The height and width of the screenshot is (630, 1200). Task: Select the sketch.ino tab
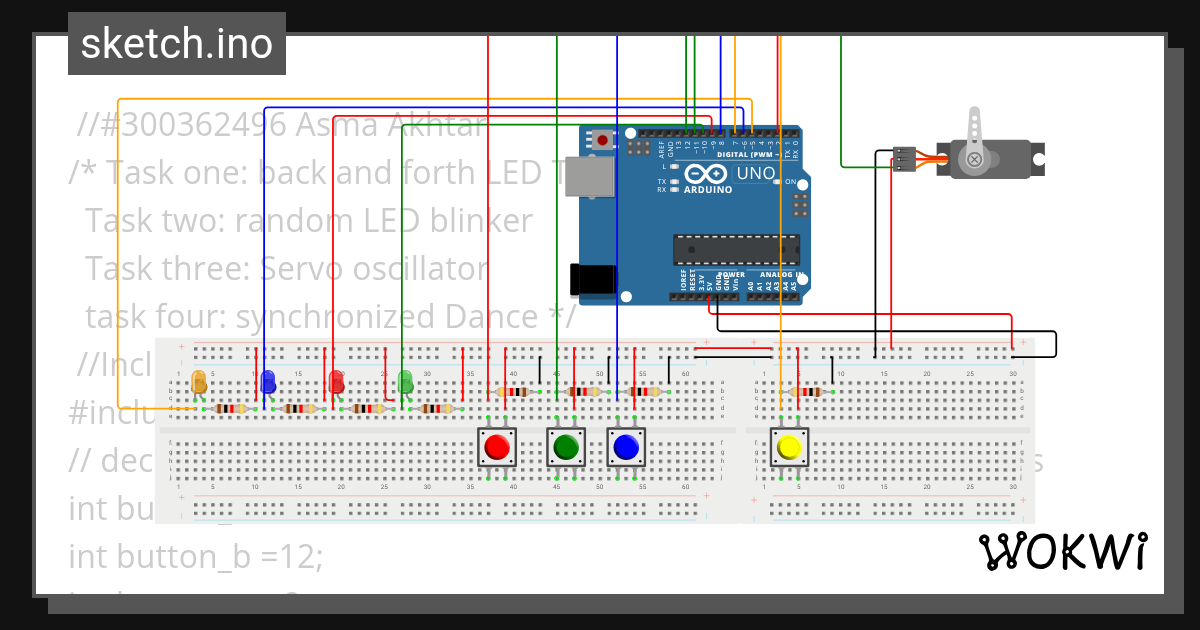(176, 43)
